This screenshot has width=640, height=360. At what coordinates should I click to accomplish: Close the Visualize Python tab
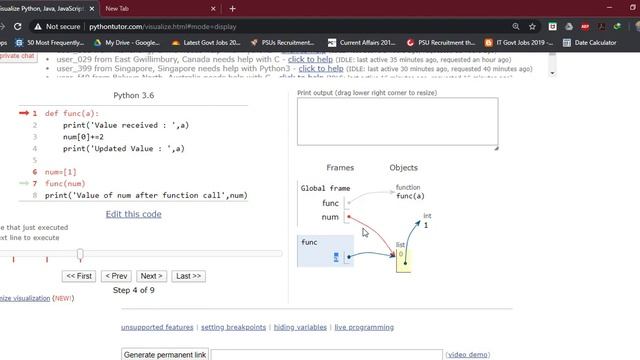(x=92, y=9)
